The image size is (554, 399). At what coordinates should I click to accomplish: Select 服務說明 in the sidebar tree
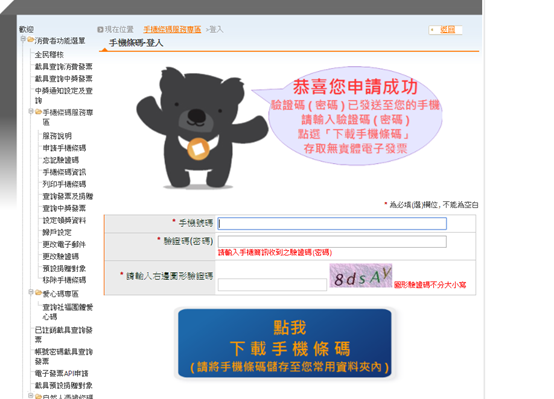[x=57, y=136]
